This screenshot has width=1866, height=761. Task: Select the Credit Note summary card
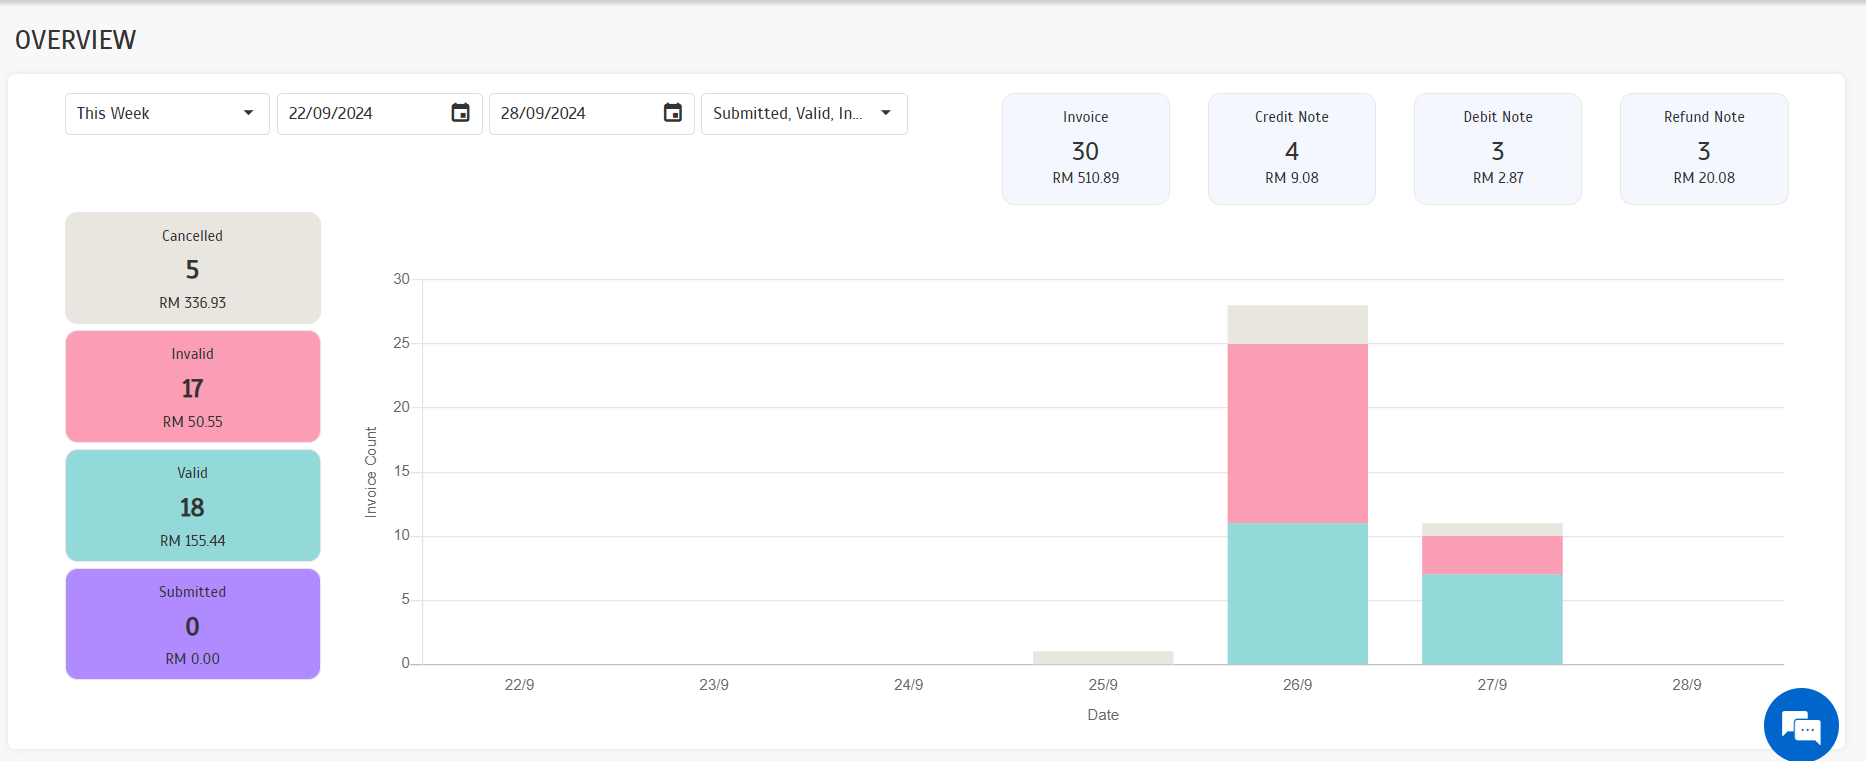click(1291, 149)
